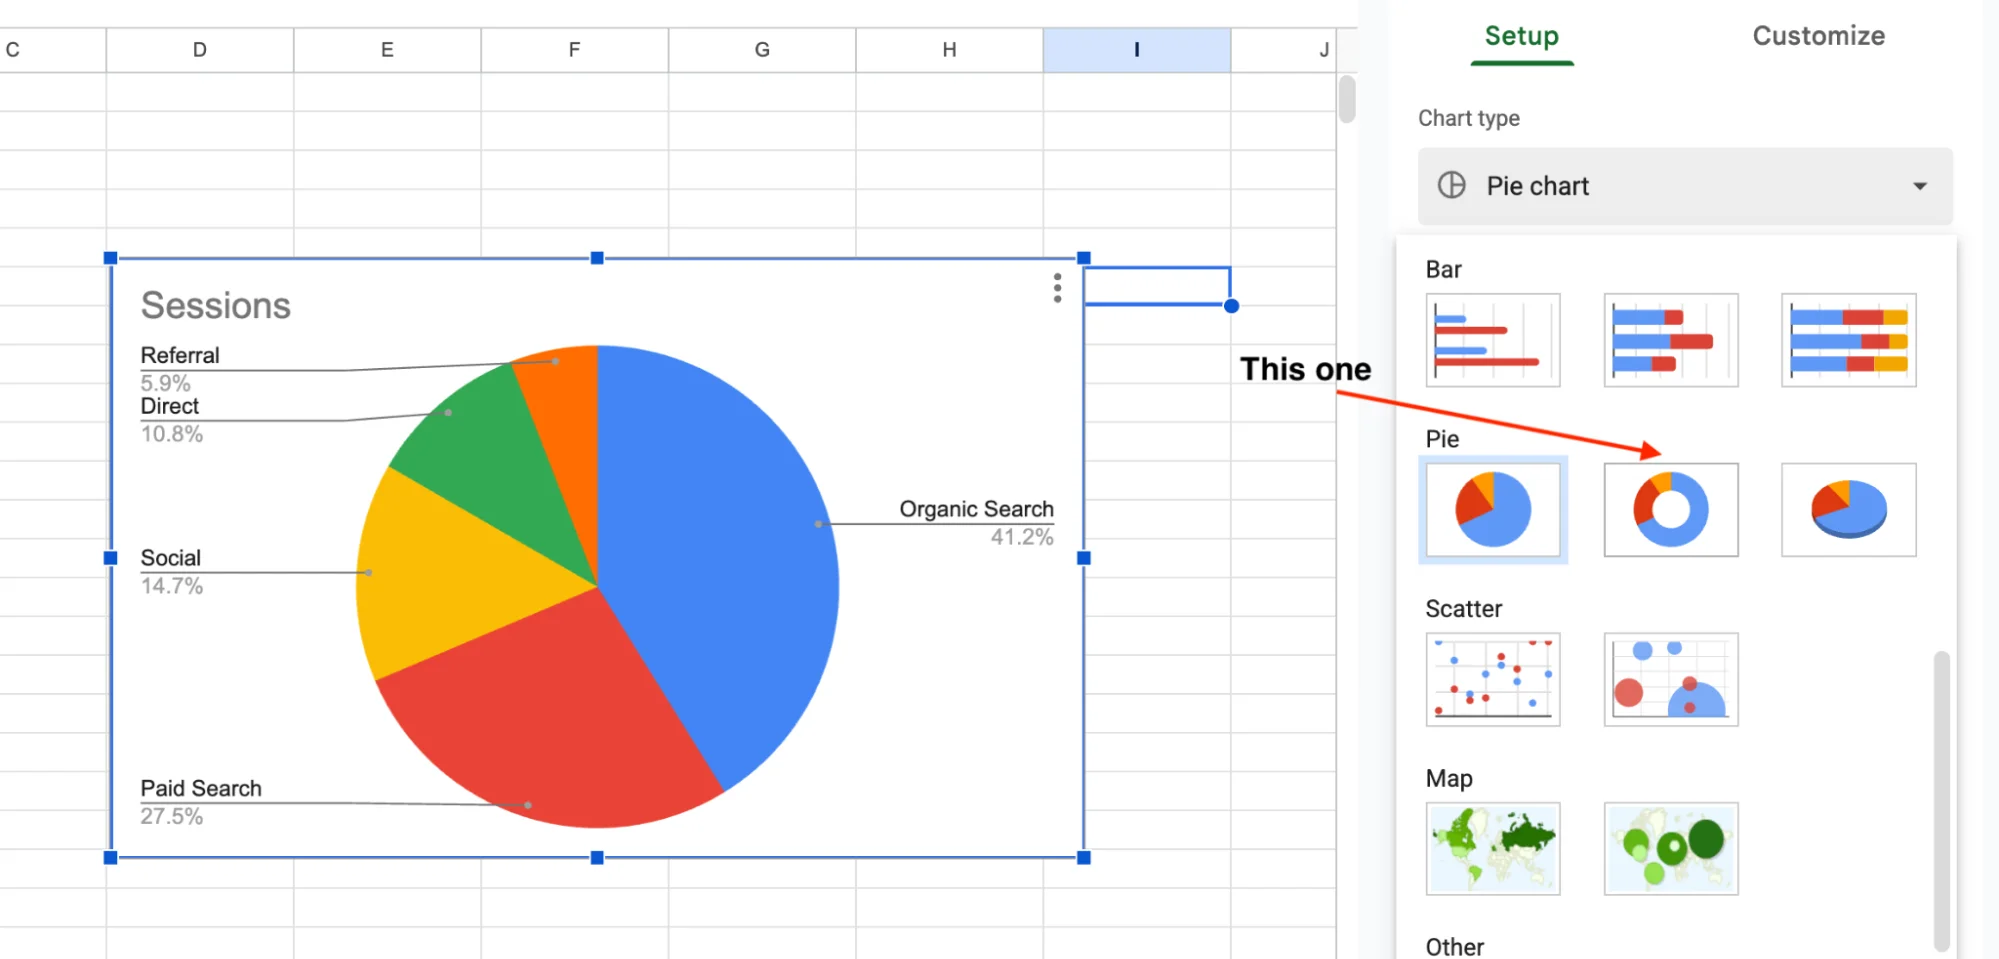
Task: Select column G header
Action: pos(762,50)
